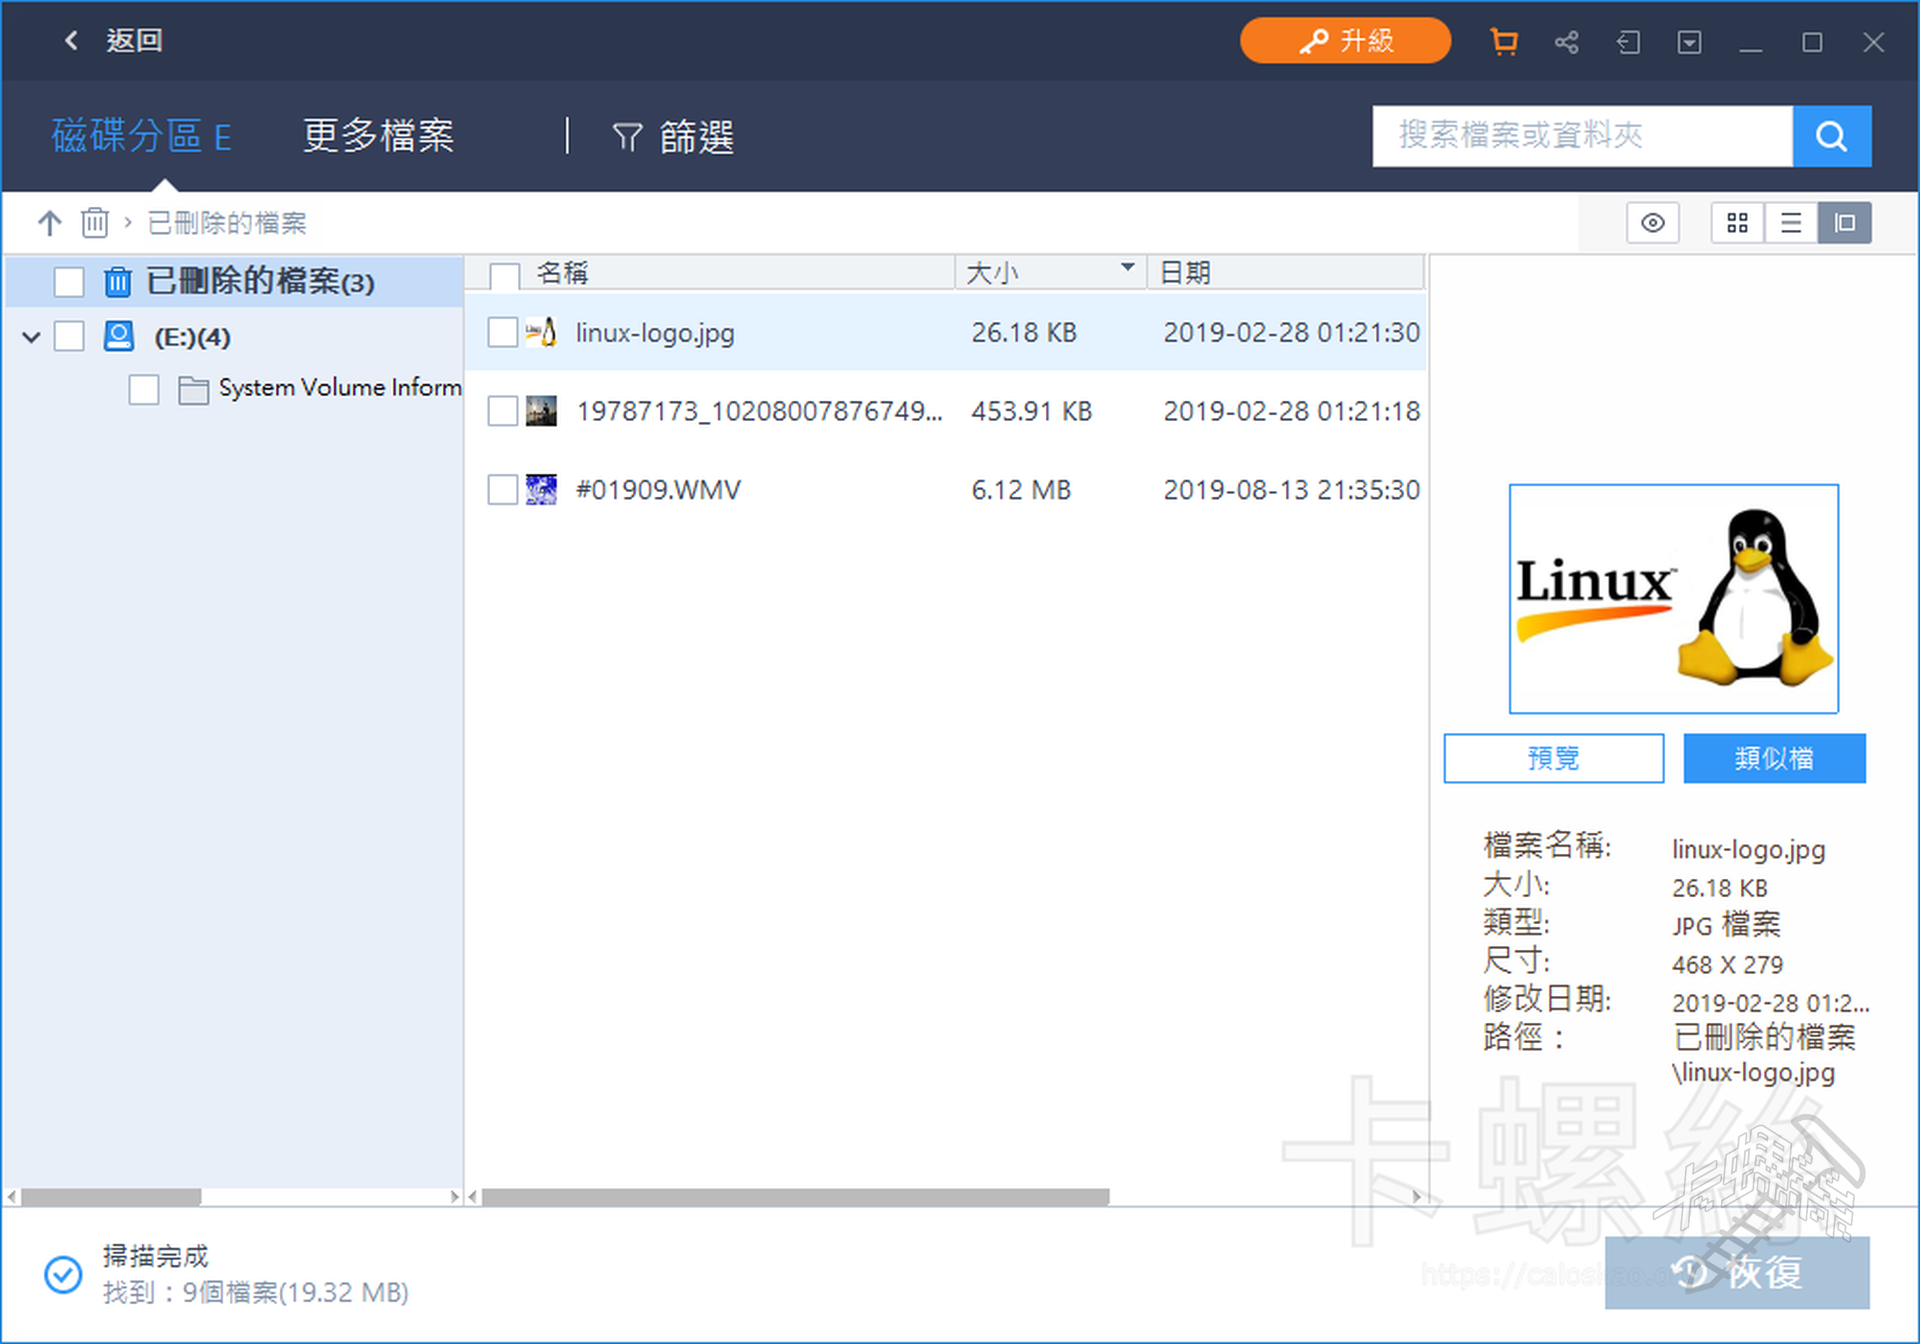This screenshot has width=1920, height=1344.
Task: Click the orange 升級 upgrade button
Action: coord(1345,41)
